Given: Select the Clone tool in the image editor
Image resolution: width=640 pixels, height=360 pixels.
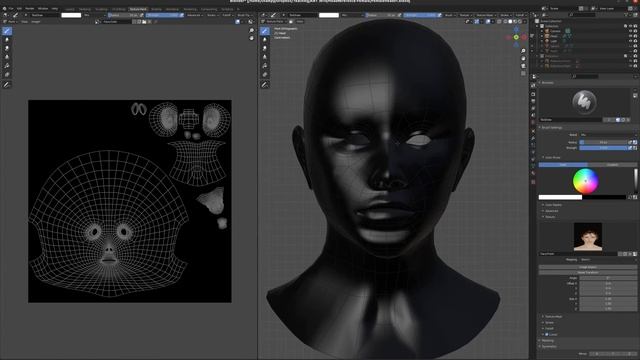Looking at the screenshot, I should pyautogui.click(x=7, y=57).
